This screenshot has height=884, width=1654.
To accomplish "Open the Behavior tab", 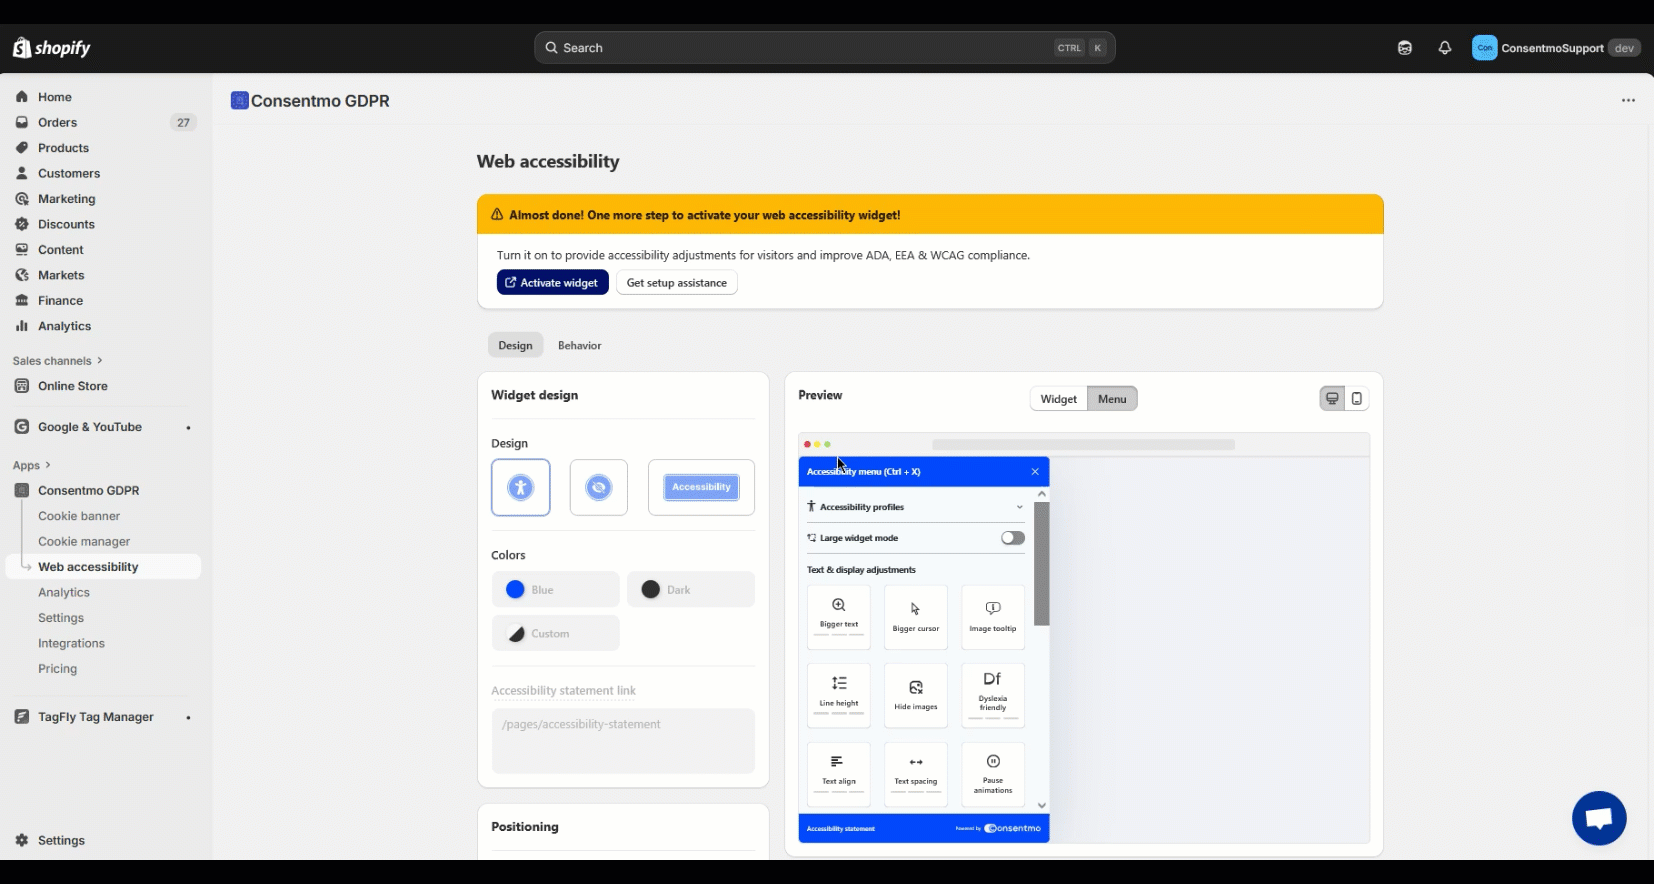I will click(x=579, y=346).
